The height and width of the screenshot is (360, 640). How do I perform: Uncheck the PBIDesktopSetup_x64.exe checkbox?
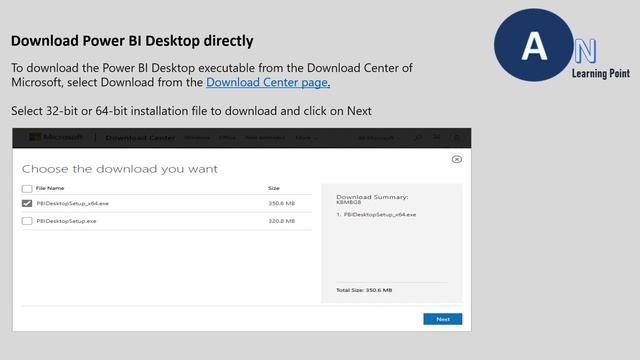[27, 203]
